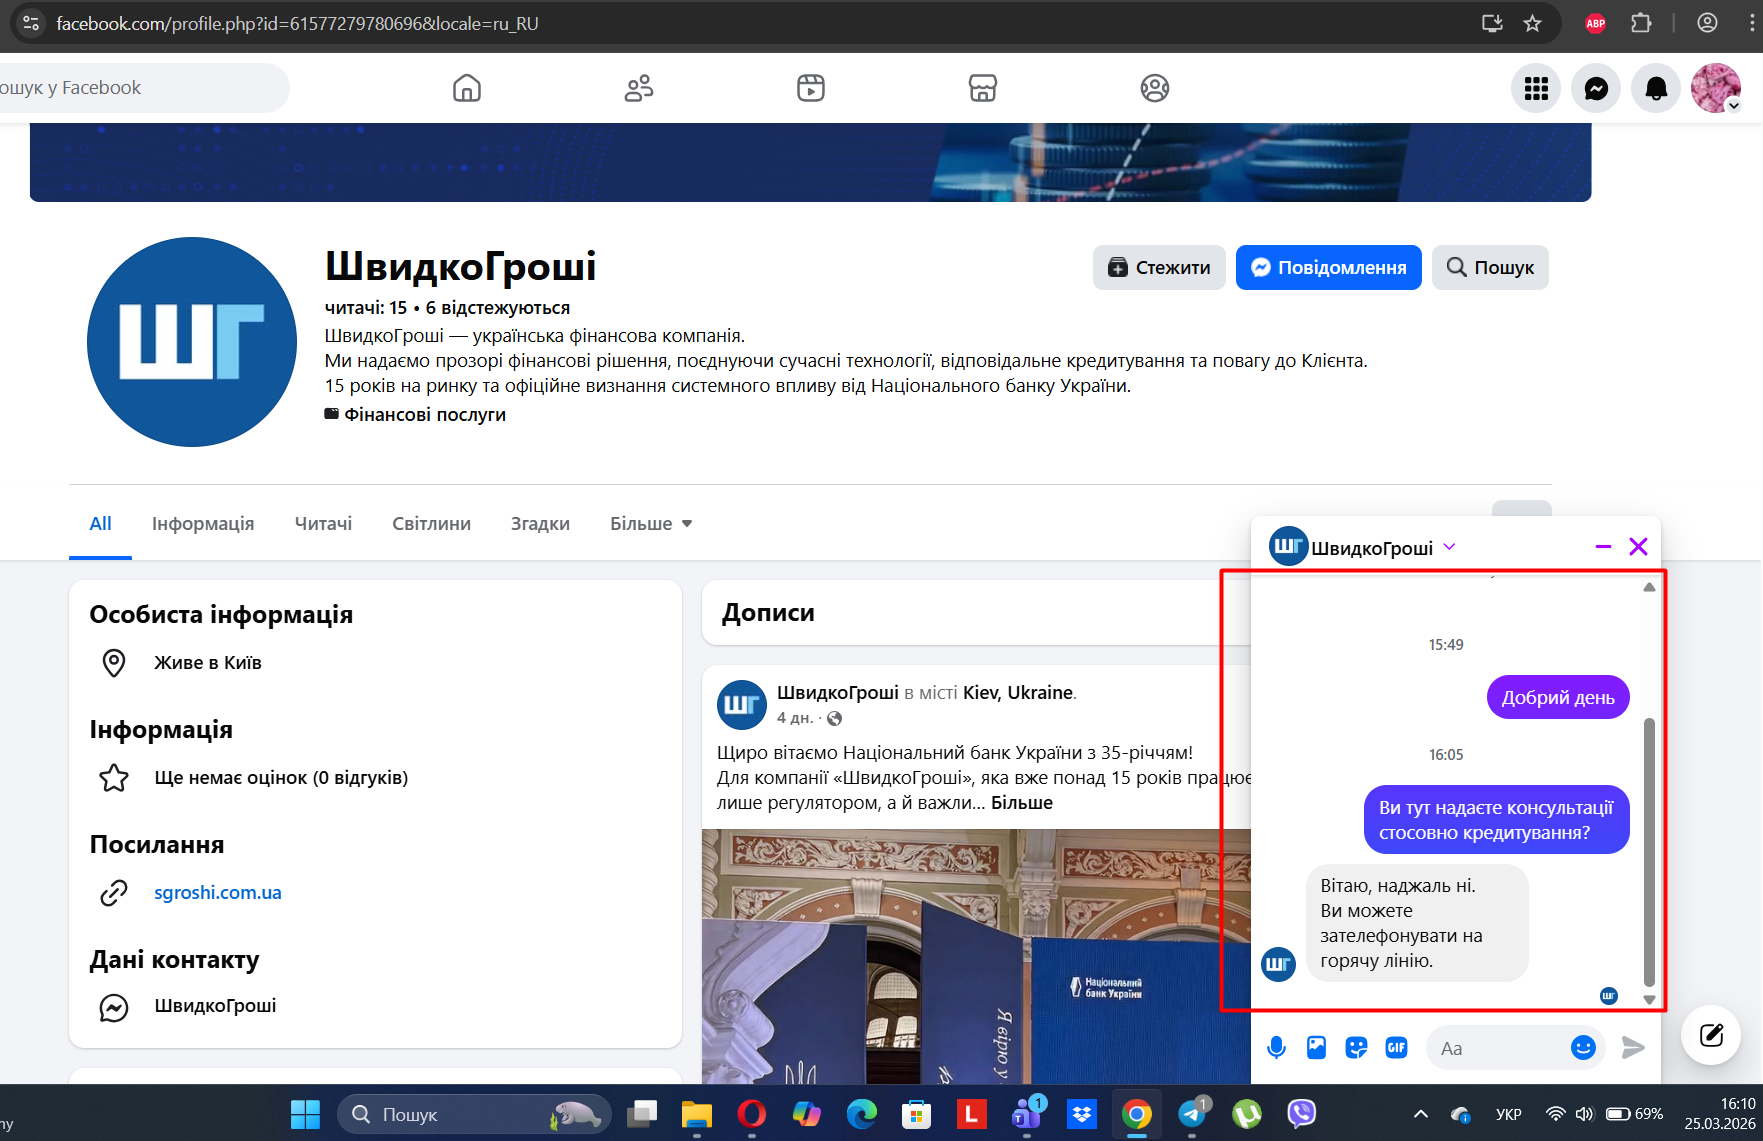1763x1141 pixels.
Task: Open your account profile avatar menu
Action: (x=1716, y=88)
